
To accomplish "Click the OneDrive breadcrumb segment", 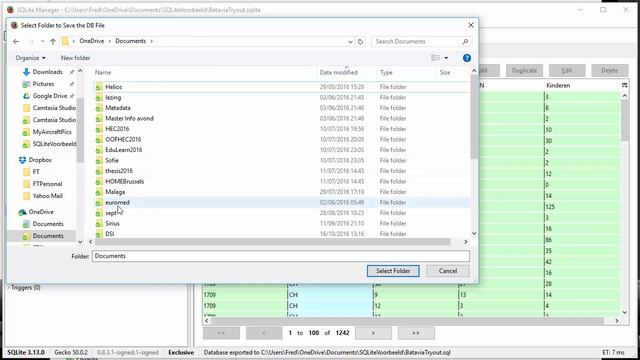I will pos(91,41).
